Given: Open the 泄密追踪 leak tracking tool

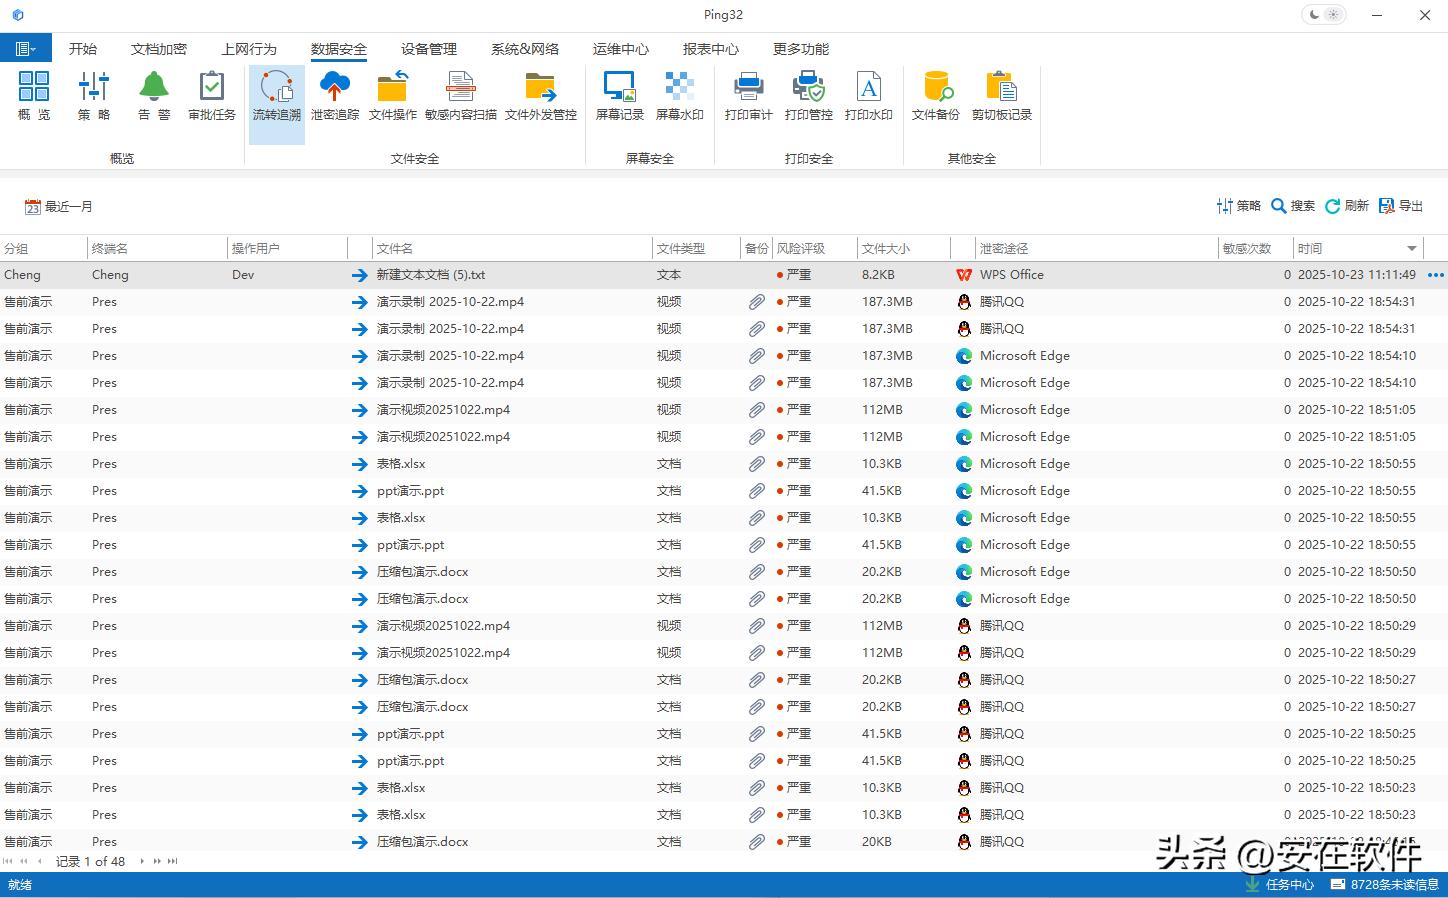Looking at the screenshot, I should (334, 96).
